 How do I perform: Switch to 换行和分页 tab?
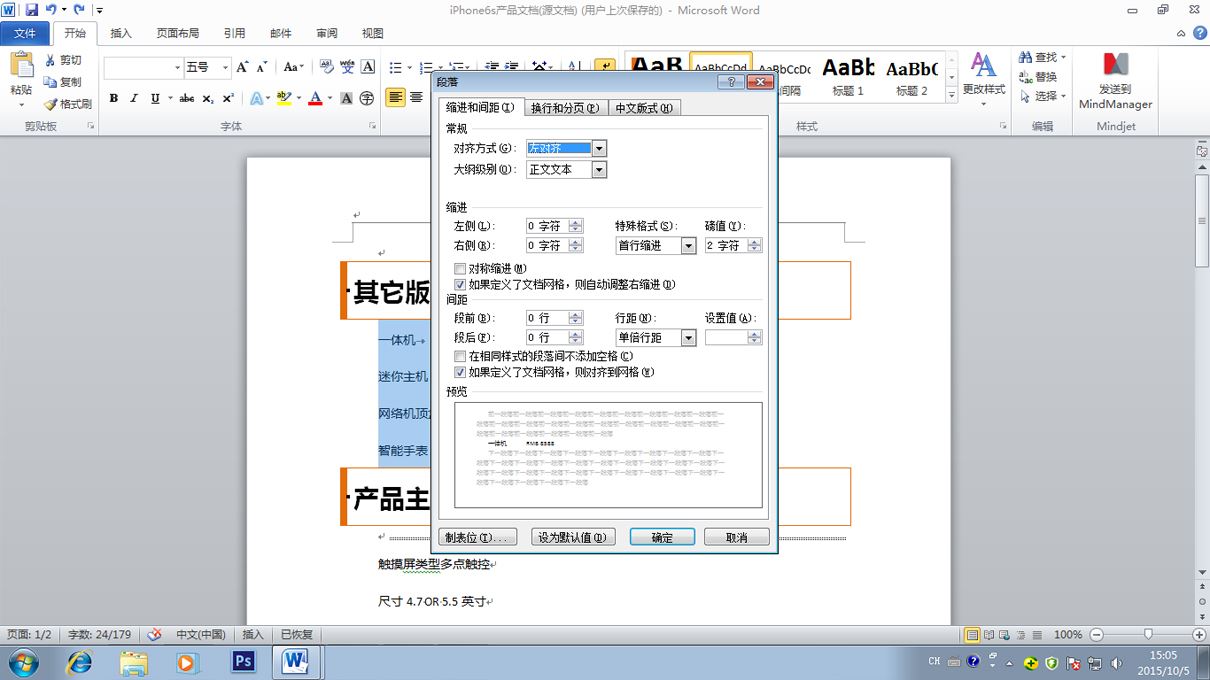(565, 108)
